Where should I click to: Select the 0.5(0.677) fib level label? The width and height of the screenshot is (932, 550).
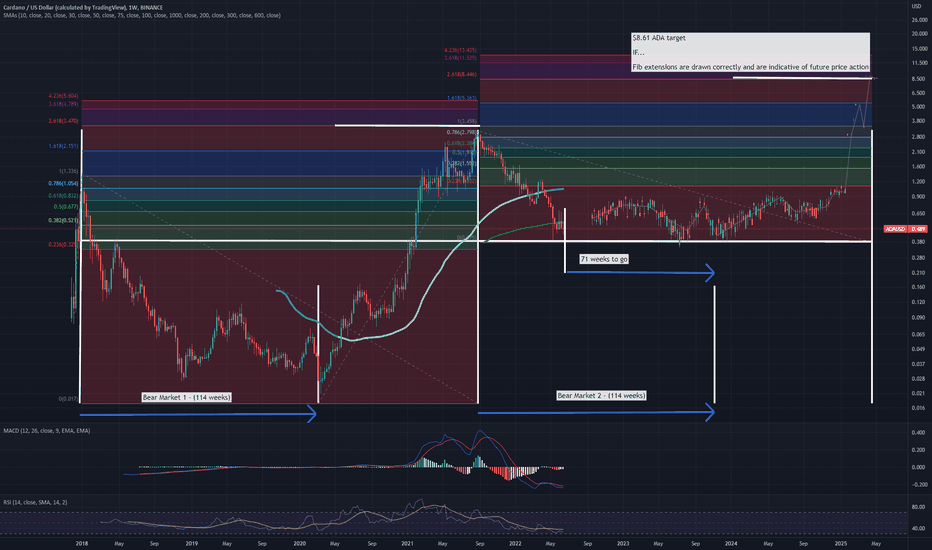coord(66,207)
